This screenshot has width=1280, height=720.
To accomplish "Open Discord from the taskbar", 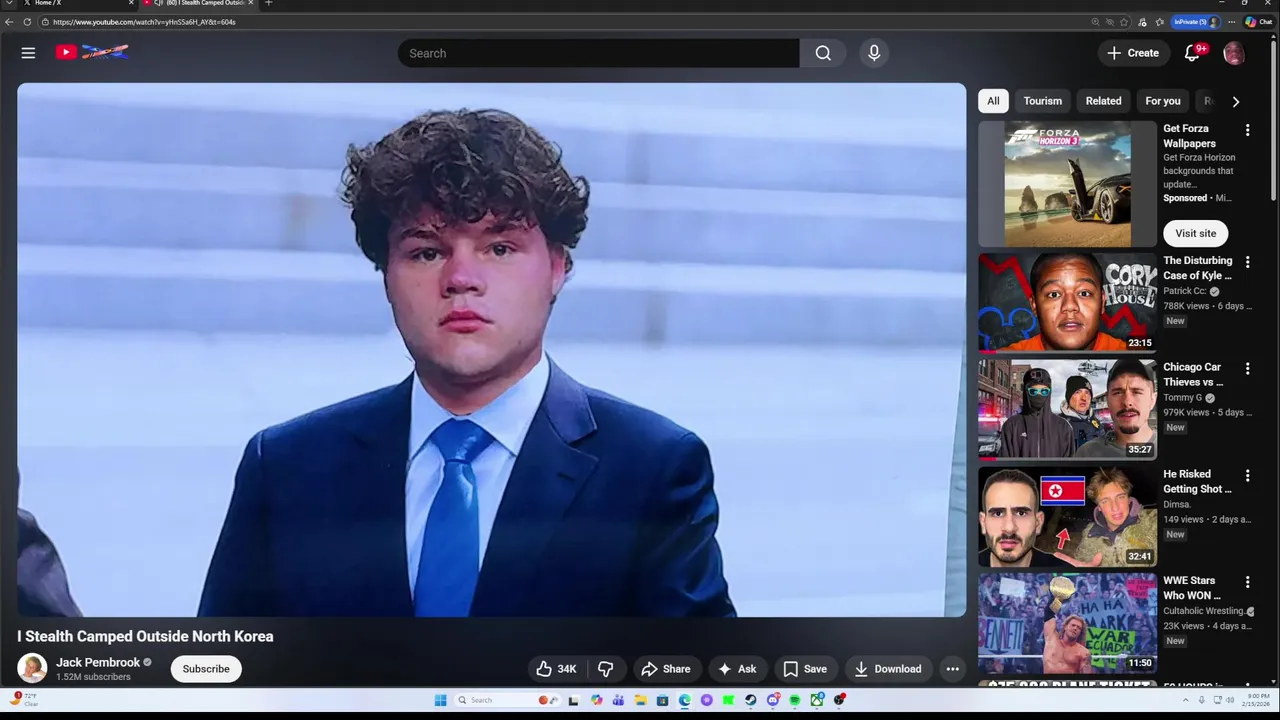I will coord(773,700).
